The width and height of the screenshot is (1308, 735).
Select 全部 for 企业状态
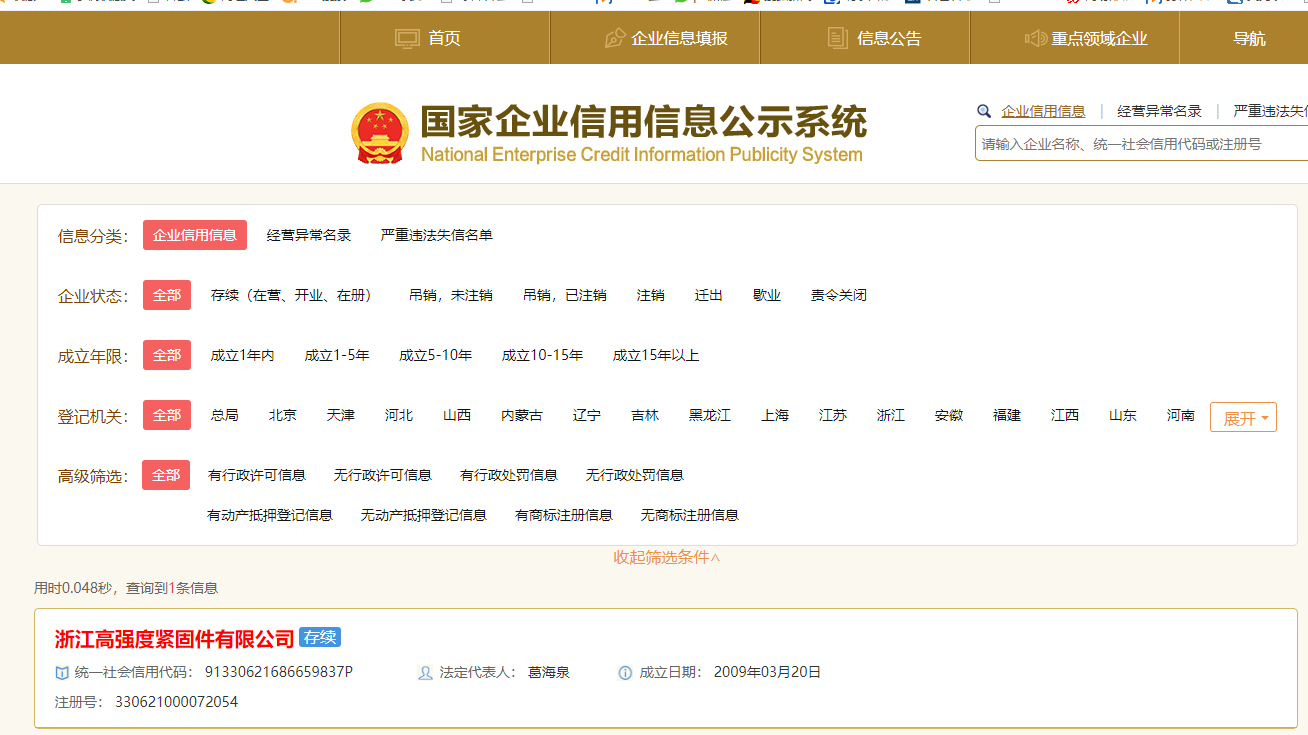(x=167, y=295)
